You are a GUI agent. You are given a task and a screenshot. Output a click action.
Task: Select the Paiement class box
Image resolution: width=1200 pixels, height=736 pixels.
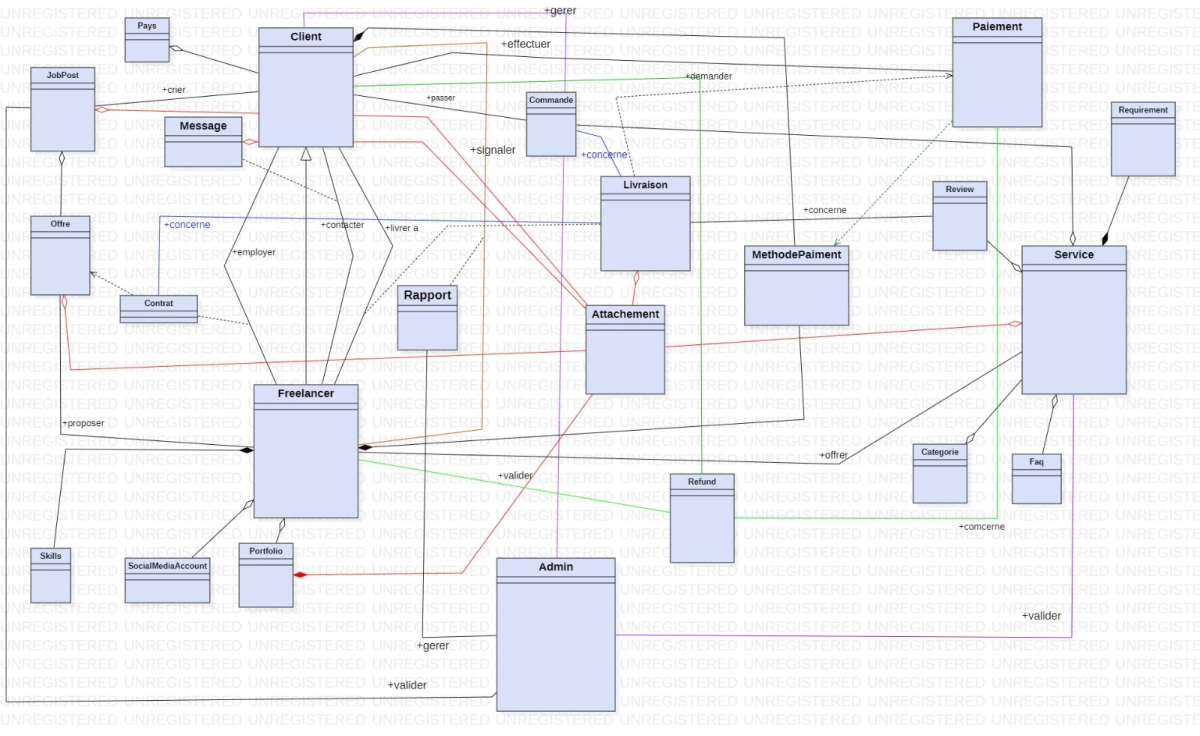[997, 72]
